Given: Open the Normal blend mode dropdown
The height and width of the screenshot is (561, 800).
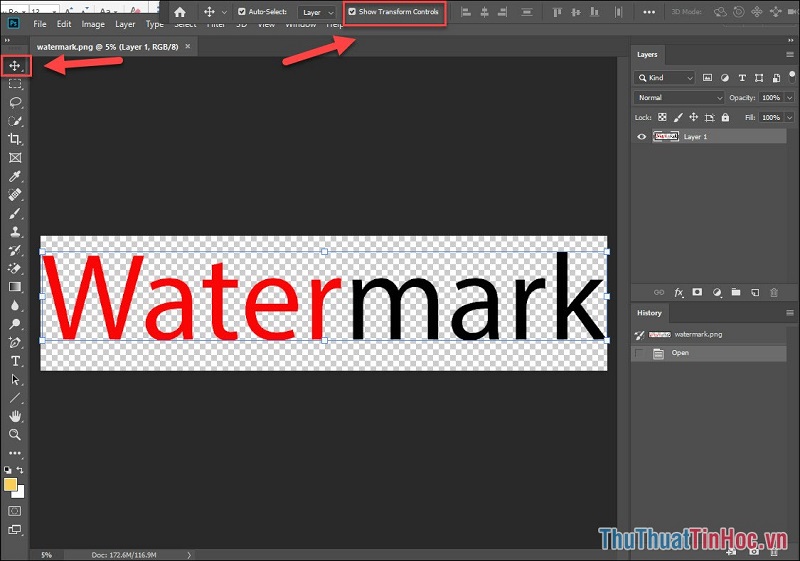Looking at the screenshot, I should (679, 97).
